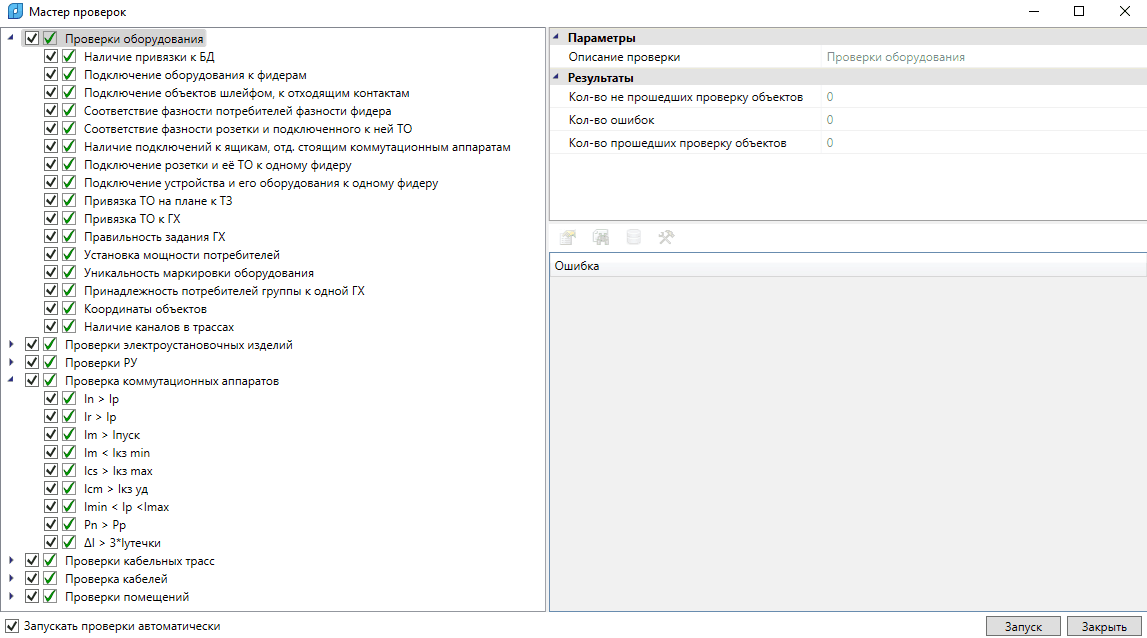The height and width of the screenshot is (638, 1147).
Task: Click the properties sheet icon in results toolbar
Action: point(568,238)
